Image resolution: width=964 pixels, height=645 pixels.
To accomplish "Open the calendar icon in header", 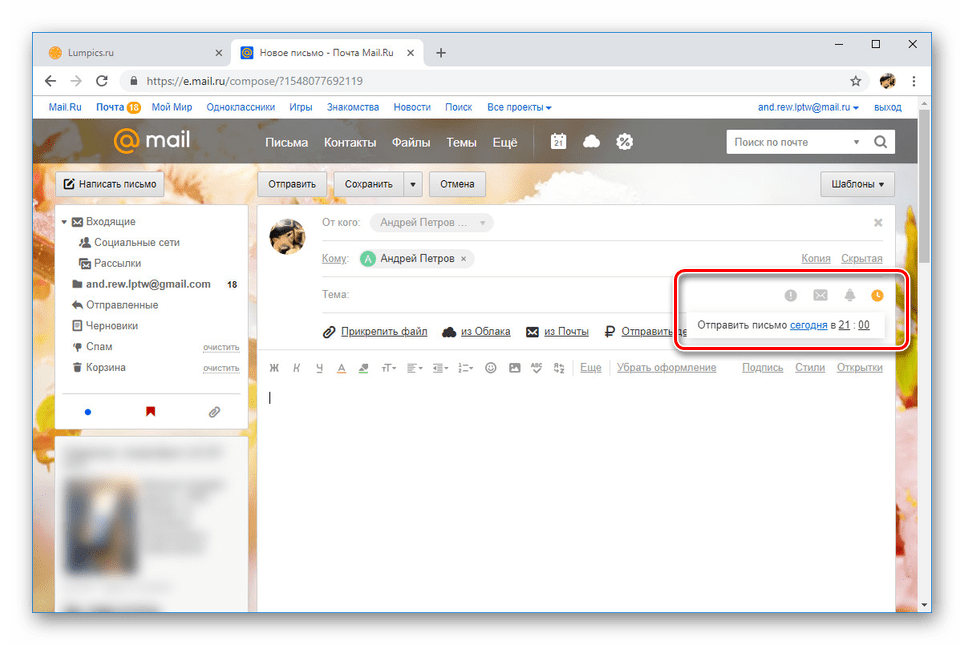I will pyautogui.click(x=559, y=142).
